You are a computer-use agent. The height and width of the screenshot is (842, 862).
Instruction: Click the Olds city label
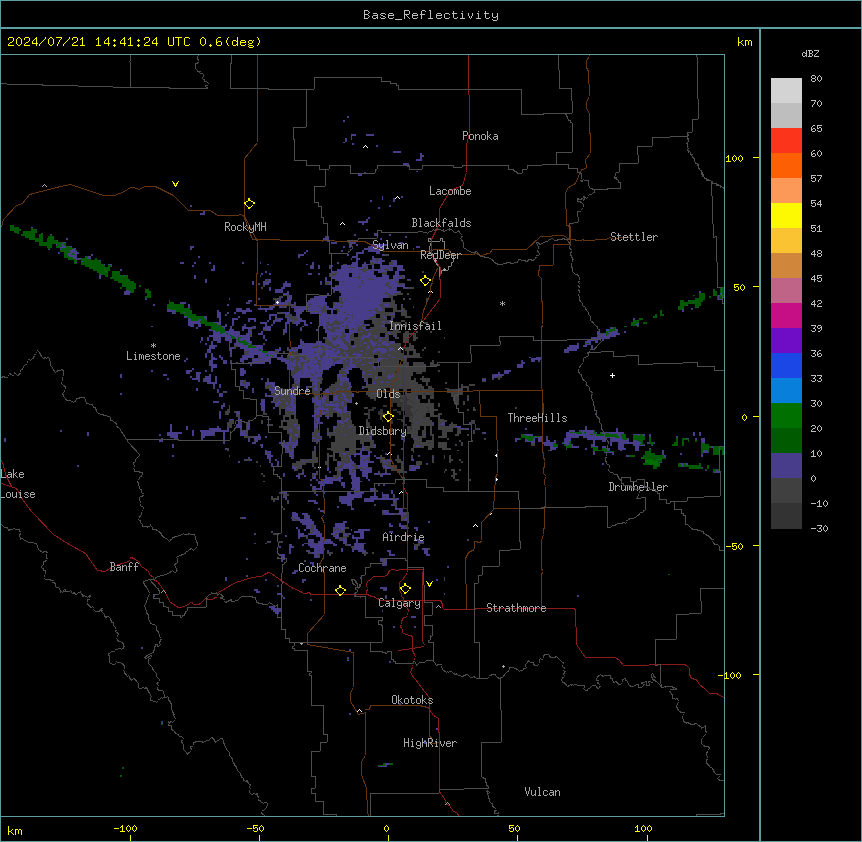[388, 394]
